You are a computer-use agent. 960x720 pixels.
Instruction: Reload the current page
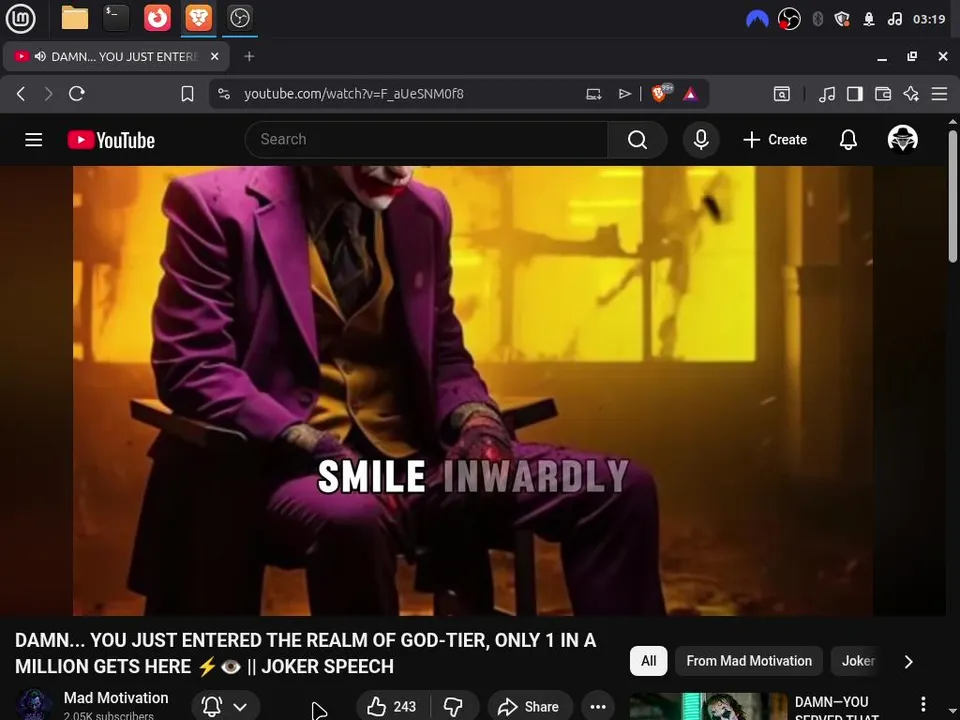tap(77, 94)
